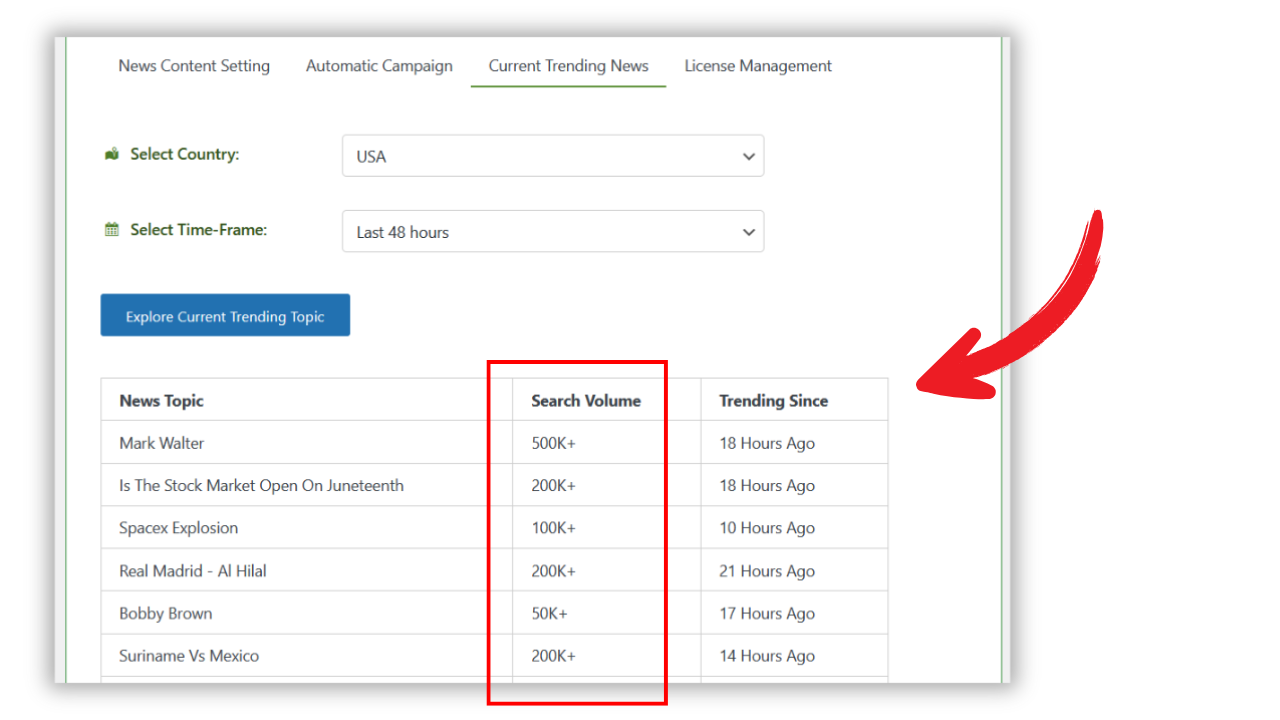The image size is (1280, 720).
Task: Choose the Stock Market Juneteenth topic row
Action: pyautogui.click(x=261, y=486)
